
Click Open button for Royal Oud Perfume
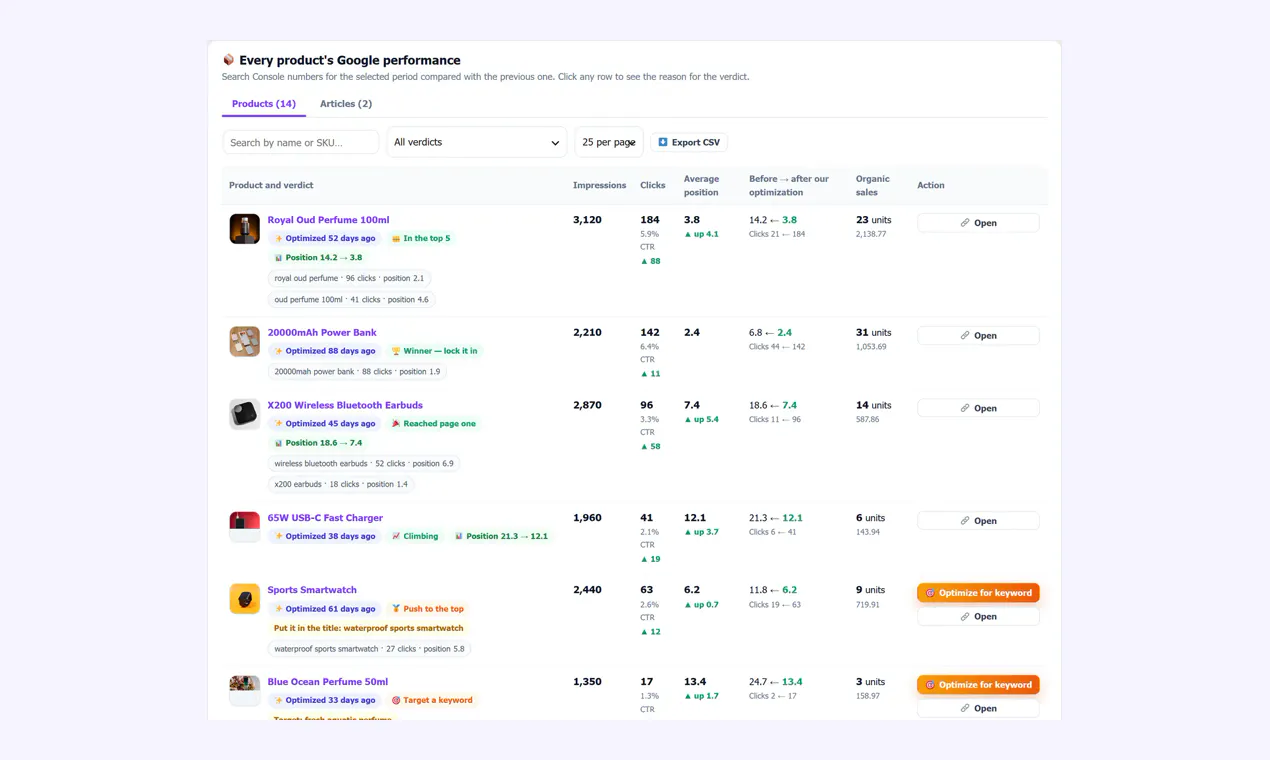tap(978, 223)
